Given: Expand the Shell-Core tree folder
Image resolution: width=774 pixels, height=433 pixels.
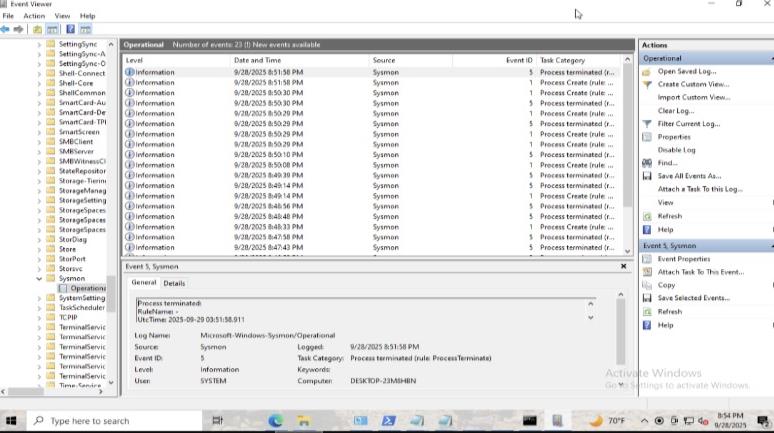Looking at the screenshot, I should click(x=39, y=83).
